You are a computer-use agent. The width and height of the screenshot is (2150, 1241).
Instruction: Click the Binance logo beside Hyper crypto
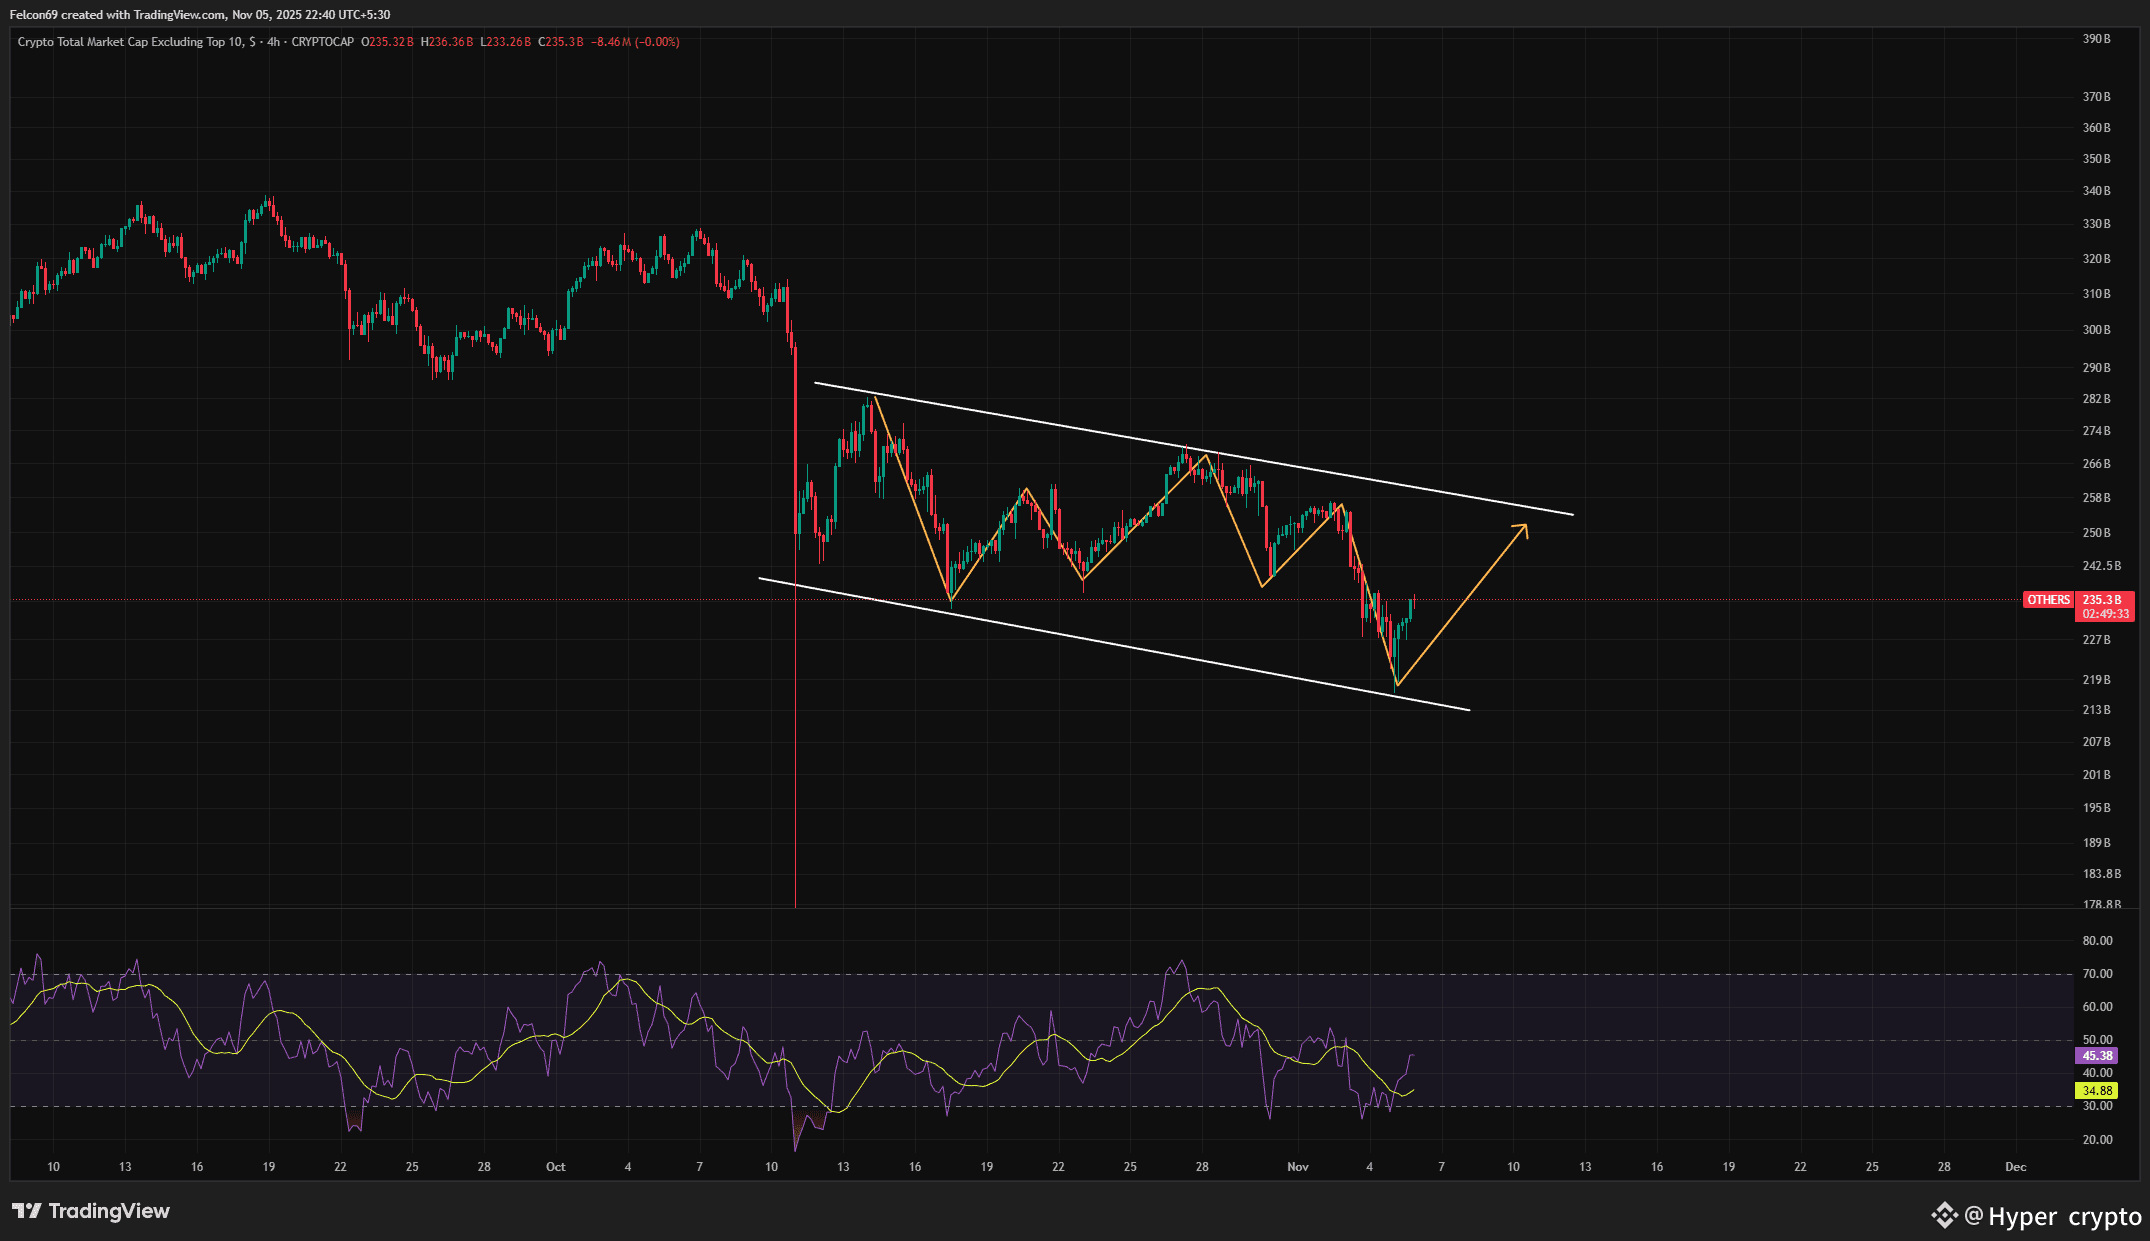(1943, 1215)
